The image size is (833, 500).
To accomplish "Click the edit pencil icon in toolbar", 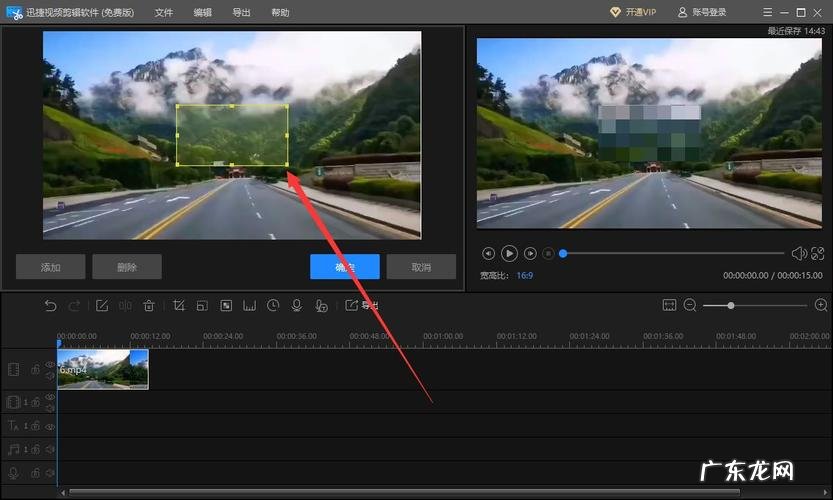I will (101, 306).
